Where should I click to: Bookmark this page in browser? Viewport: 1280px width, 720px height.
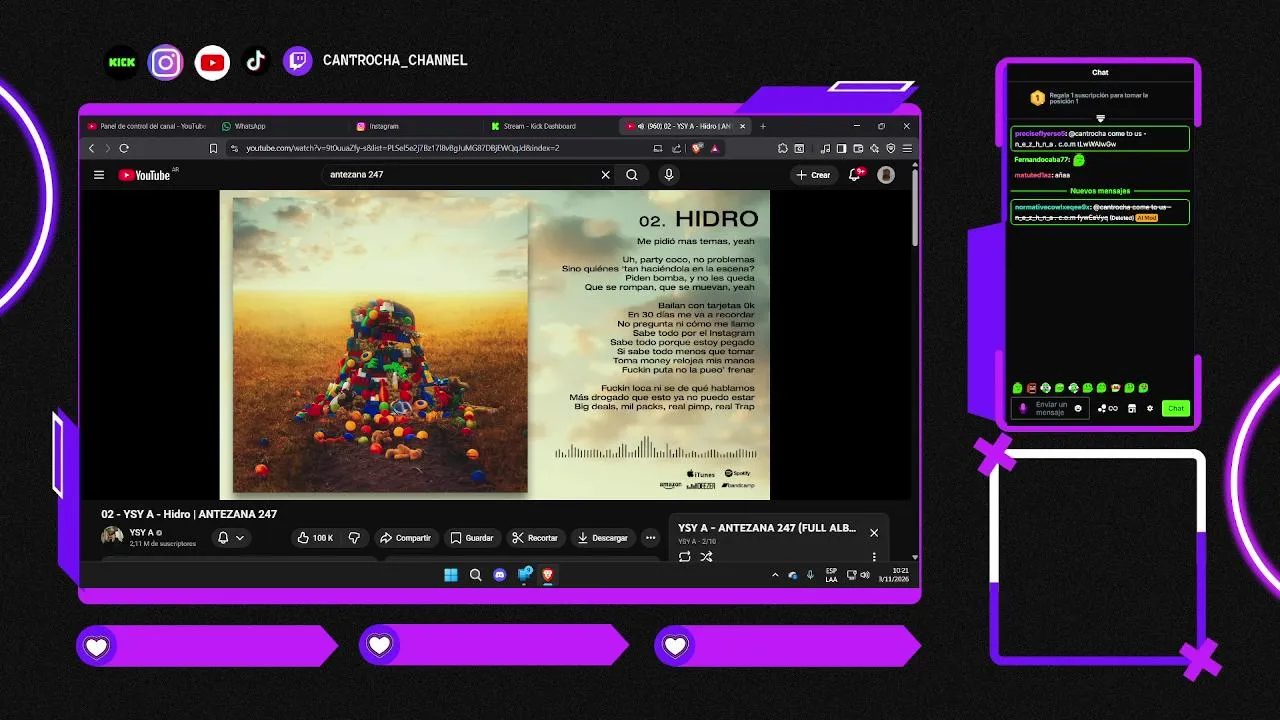tap(213, 148)
